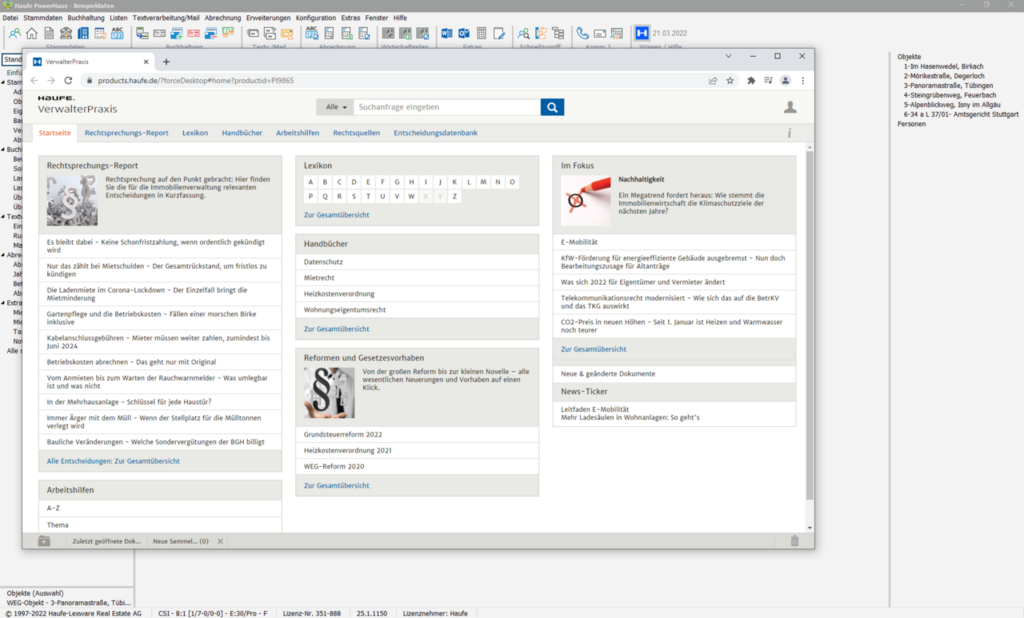Screen dimensions: 1024x618
Task: Open the Zuletzt geöffnete Dok... tab
Action: coord(106,541)
